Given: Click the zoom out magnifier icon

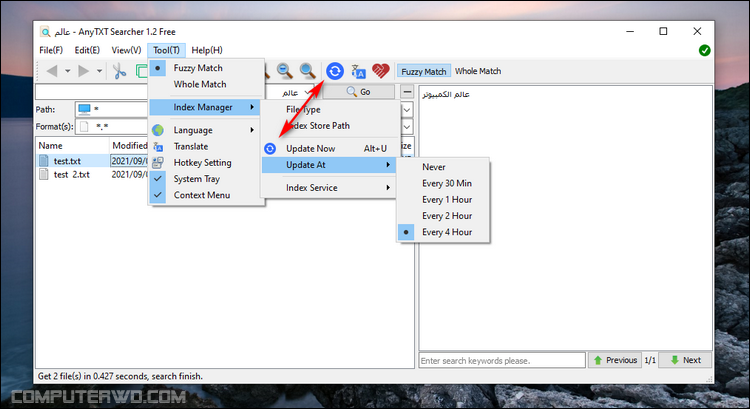Looking at the screenshot, I should click(285, 71).
